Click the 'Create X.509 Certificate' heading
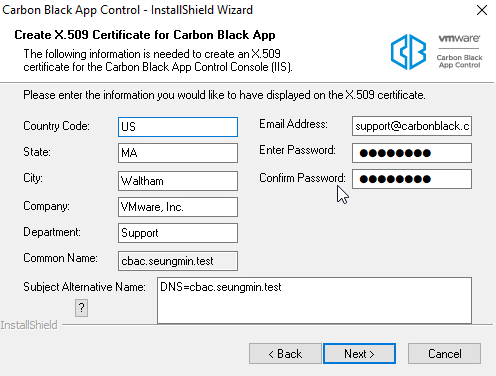The image size is (496, 376). (x=145, y=35)
